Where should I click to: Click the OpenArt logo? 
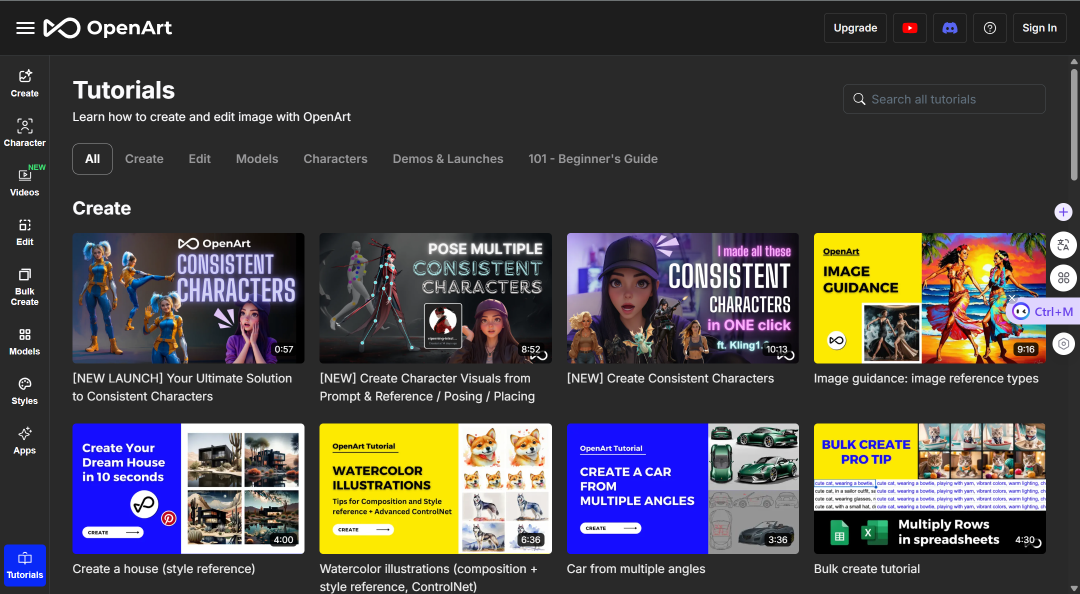coord(108,28)
